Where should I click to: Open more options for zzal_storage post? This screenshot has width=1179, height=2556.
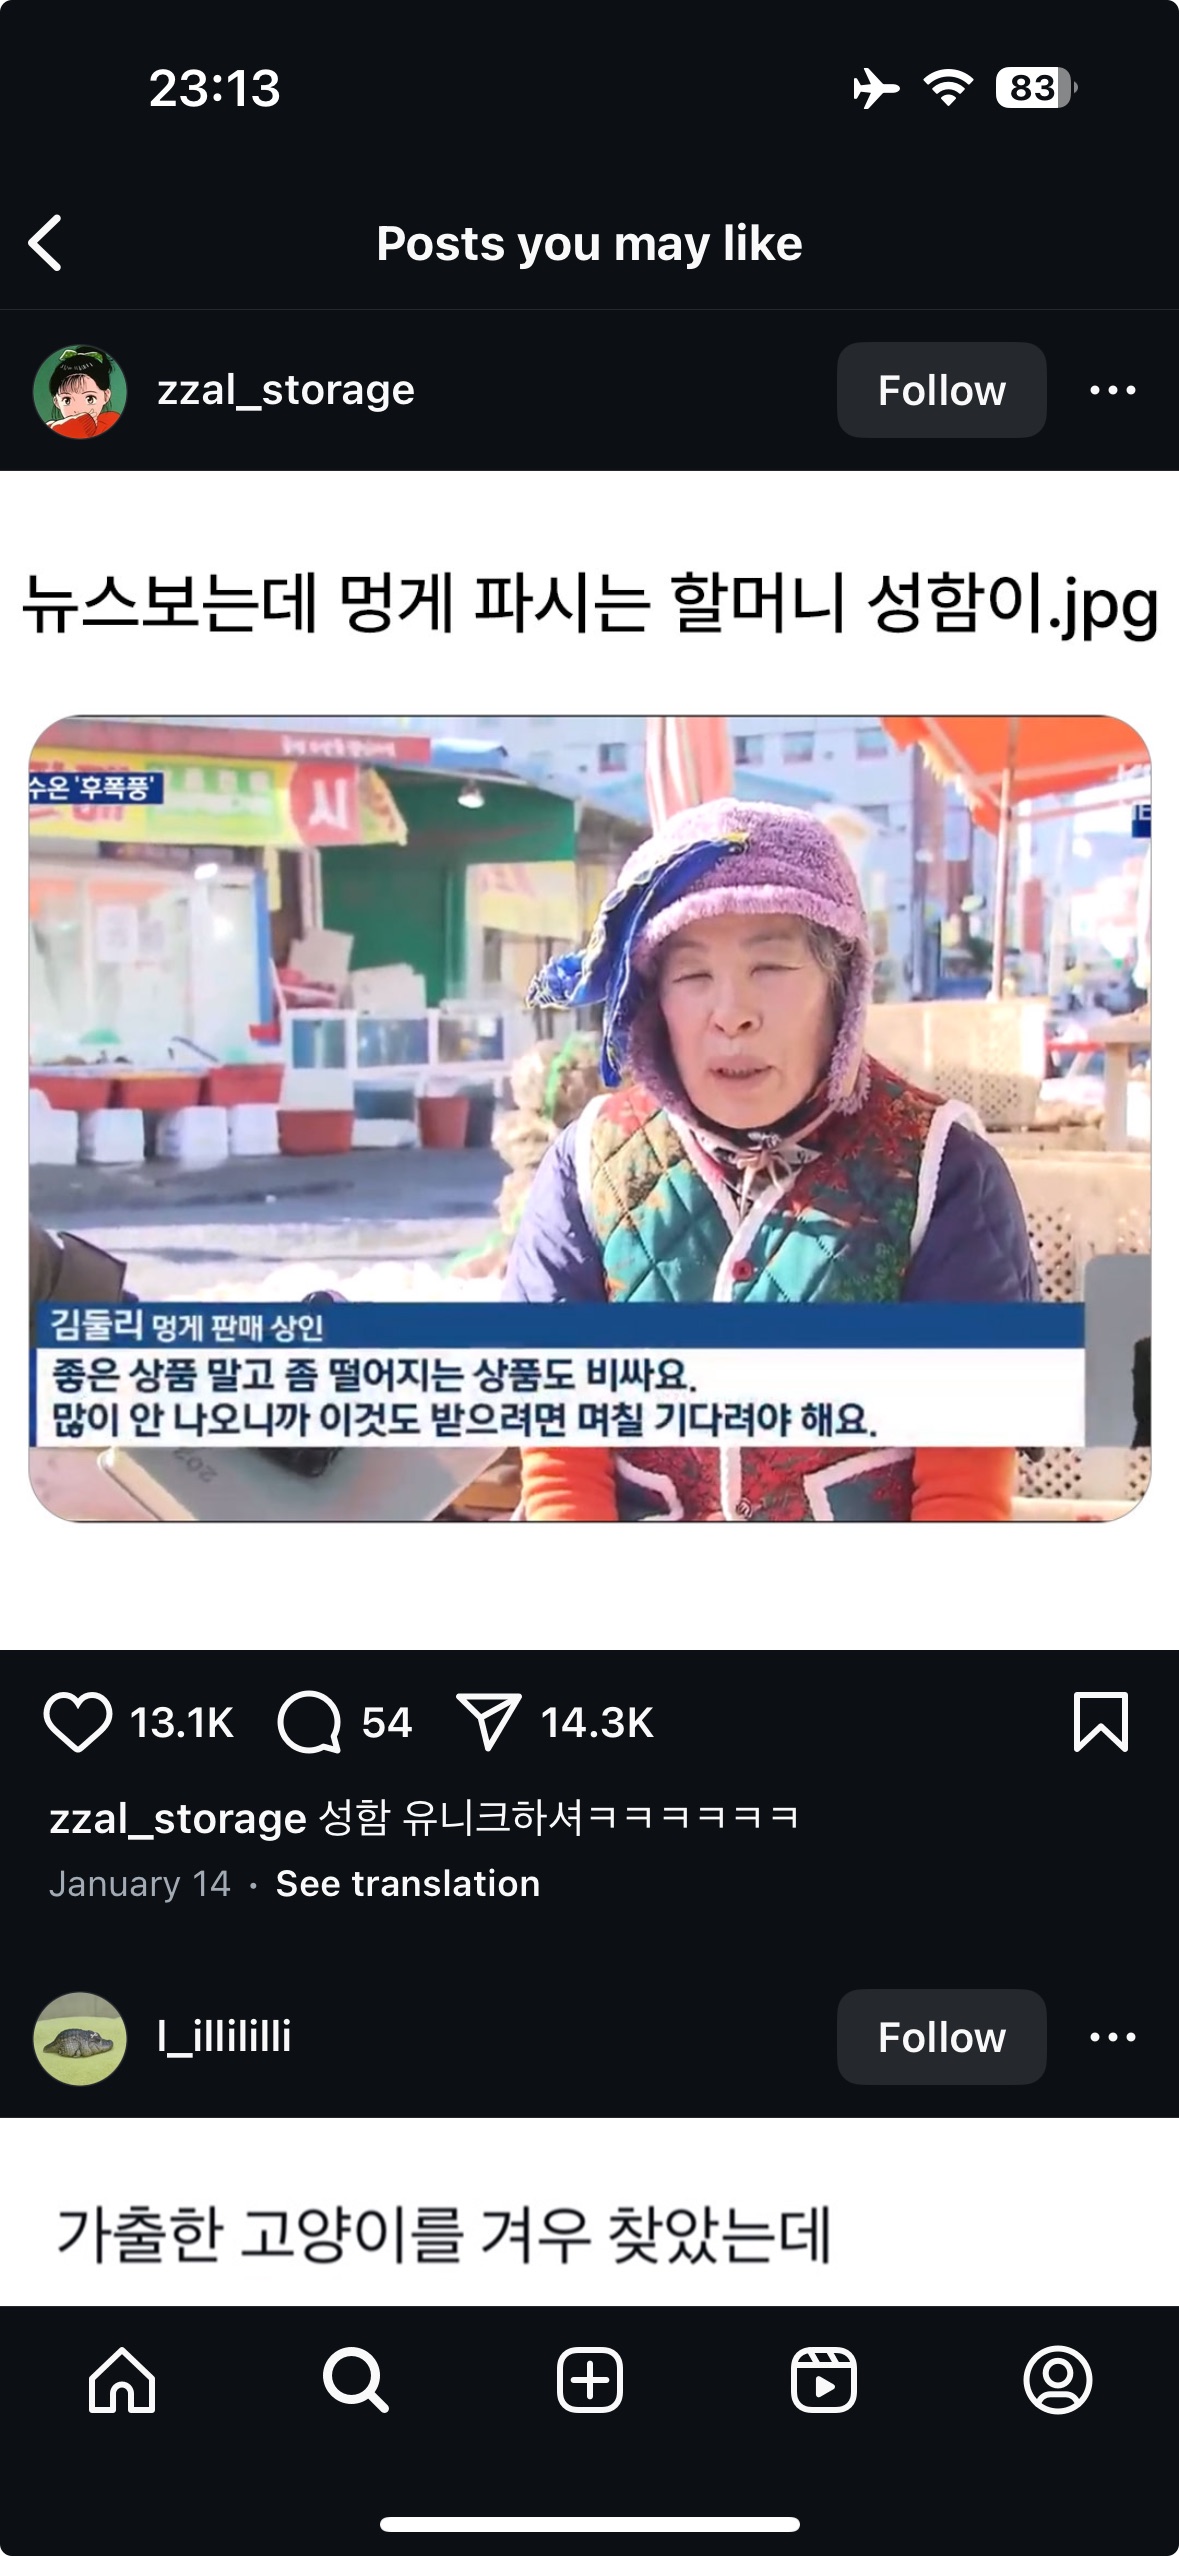pos(1112,390)
